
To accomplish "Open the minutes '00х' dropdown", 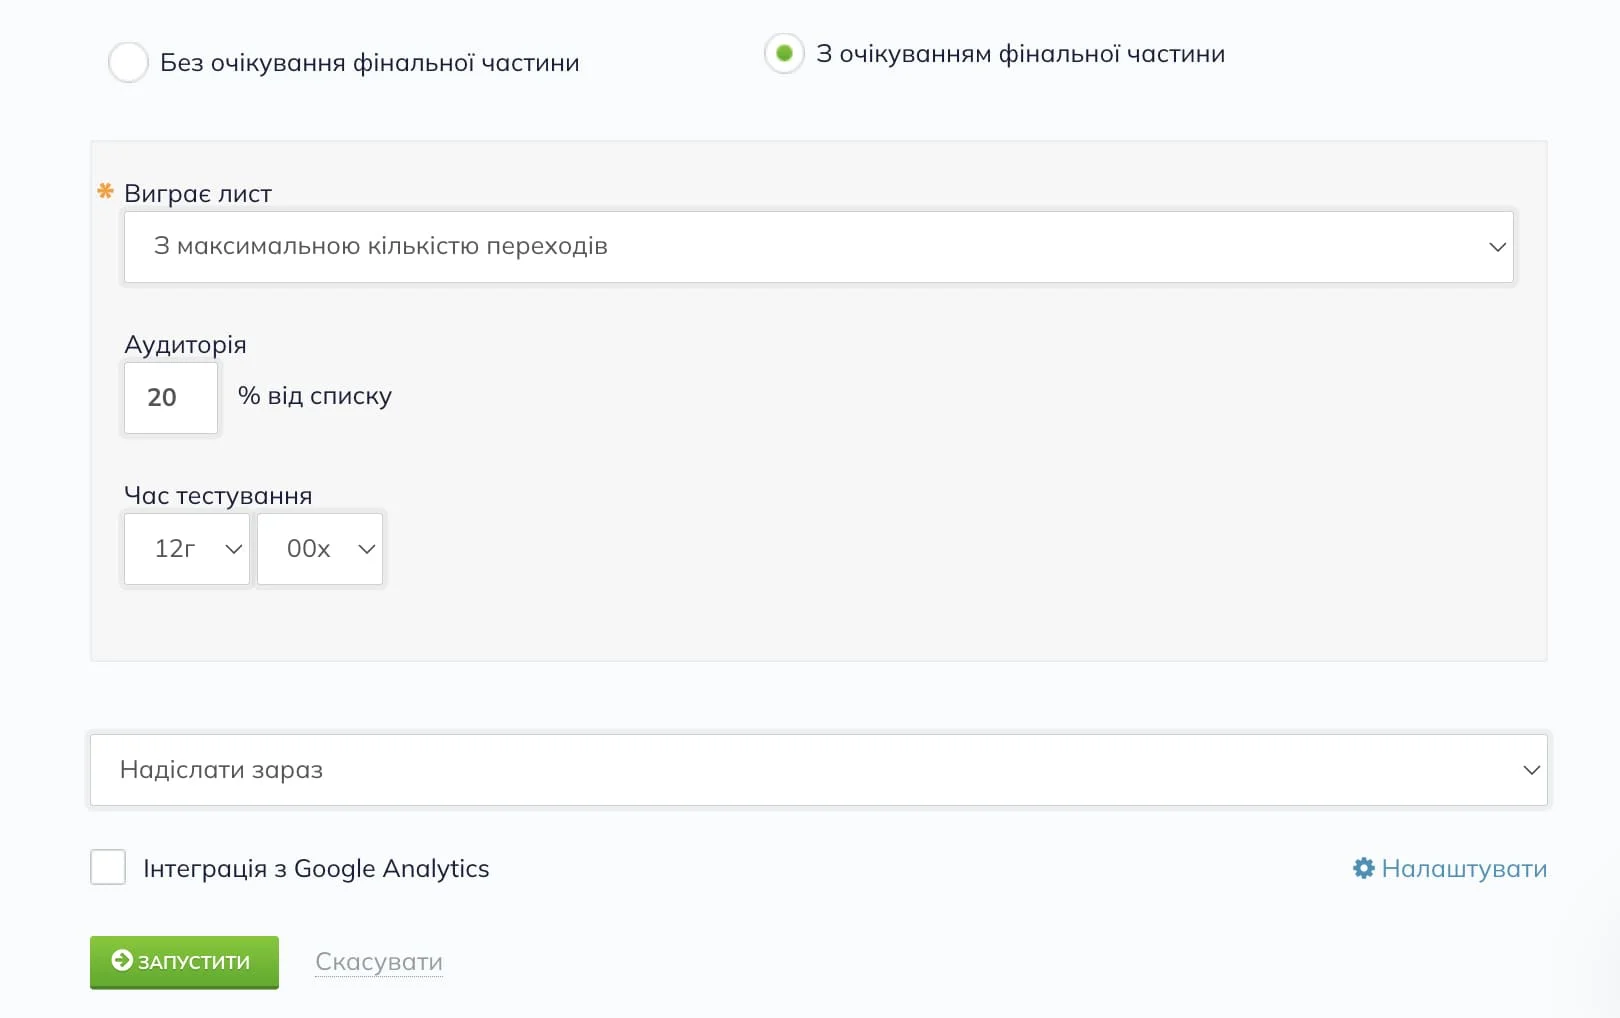I will tap(320, 548).
